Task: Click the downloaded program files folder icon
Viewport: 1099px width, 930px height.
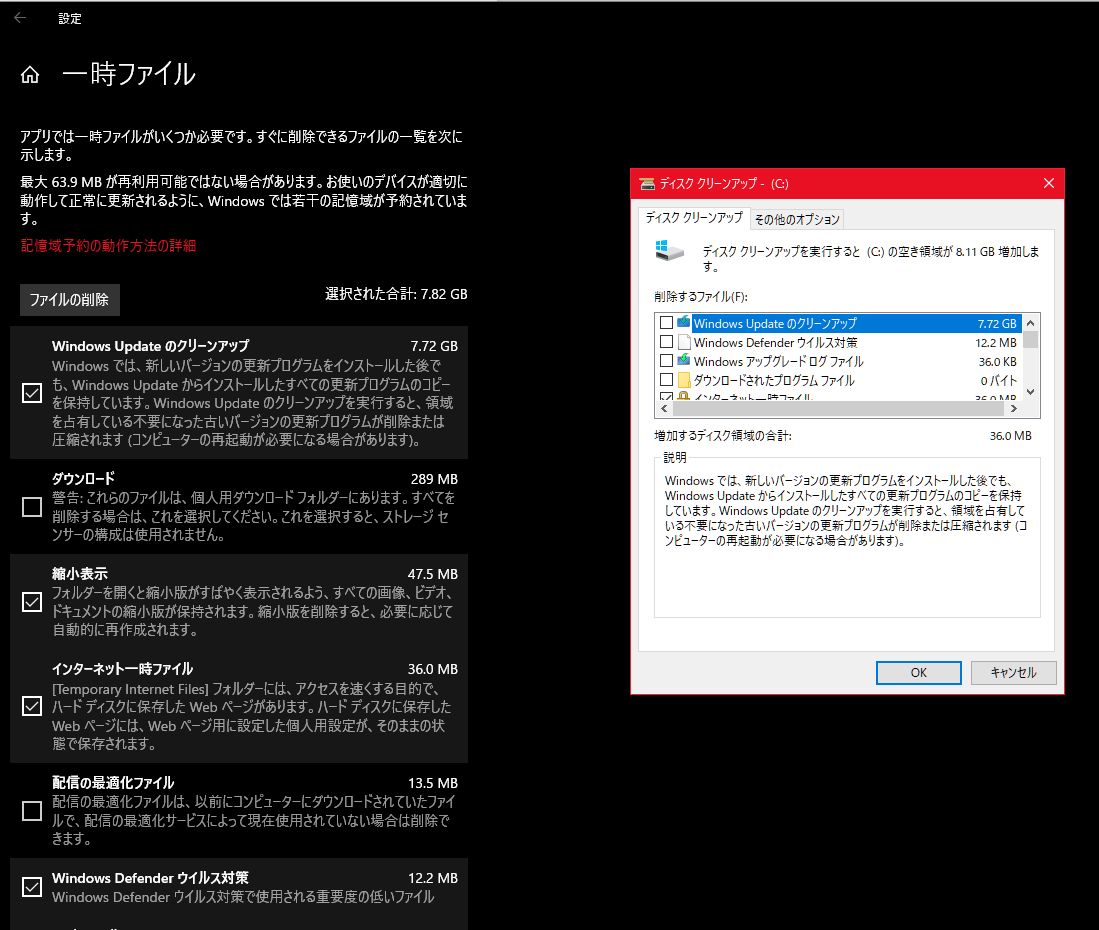Action: click(x=683, y=380)
